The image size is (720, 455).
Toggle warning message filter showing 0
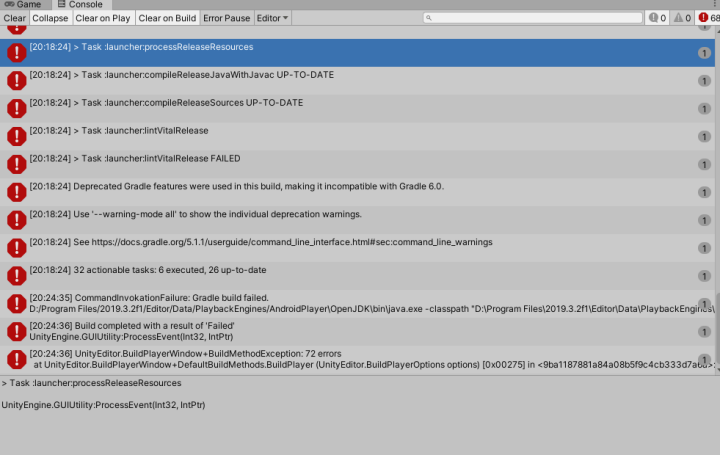point(683,18)
